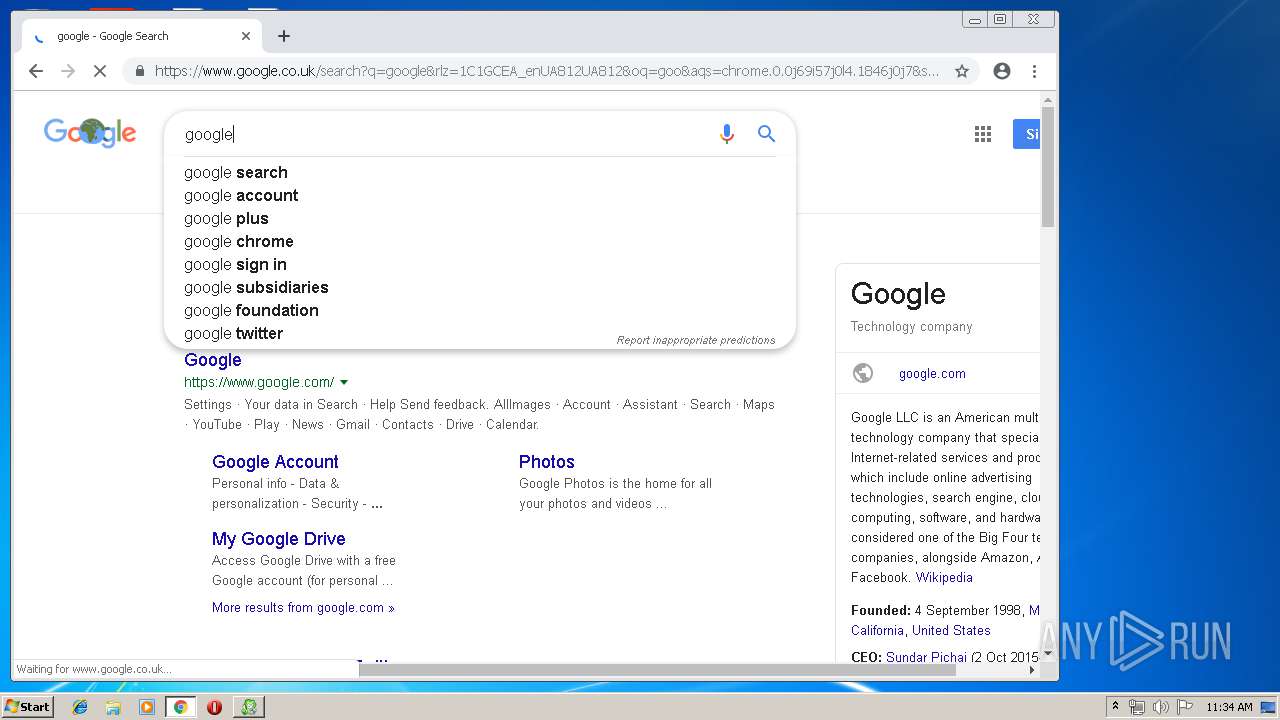Viewport: 1280px width, 720px height.
Task: Click the padlock site info icon
Action: (139, 71)
